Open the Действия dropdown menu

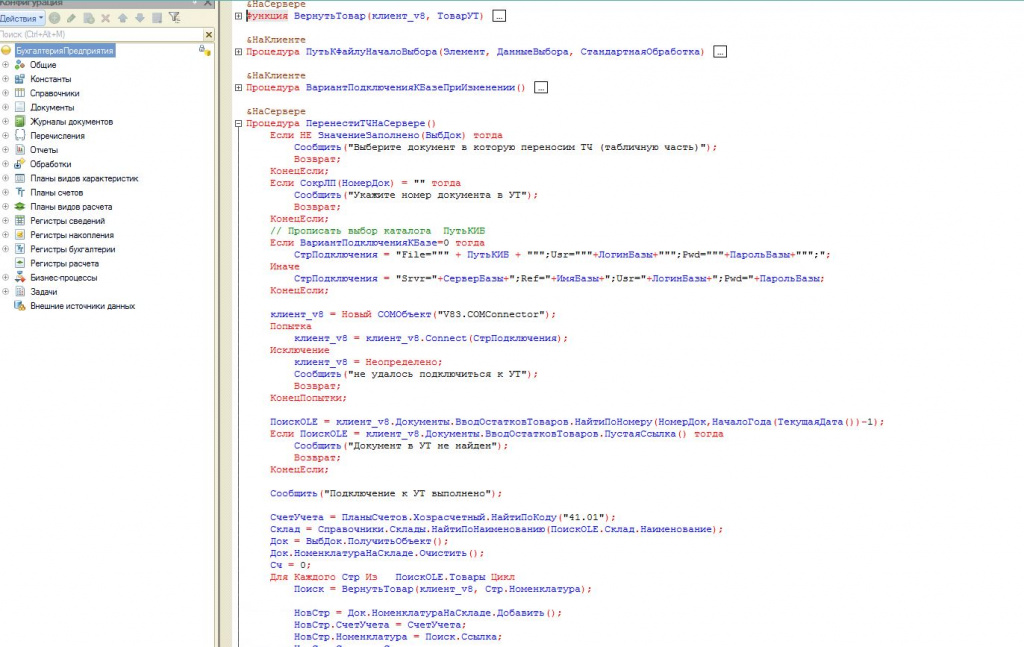[x=22, y=18]
